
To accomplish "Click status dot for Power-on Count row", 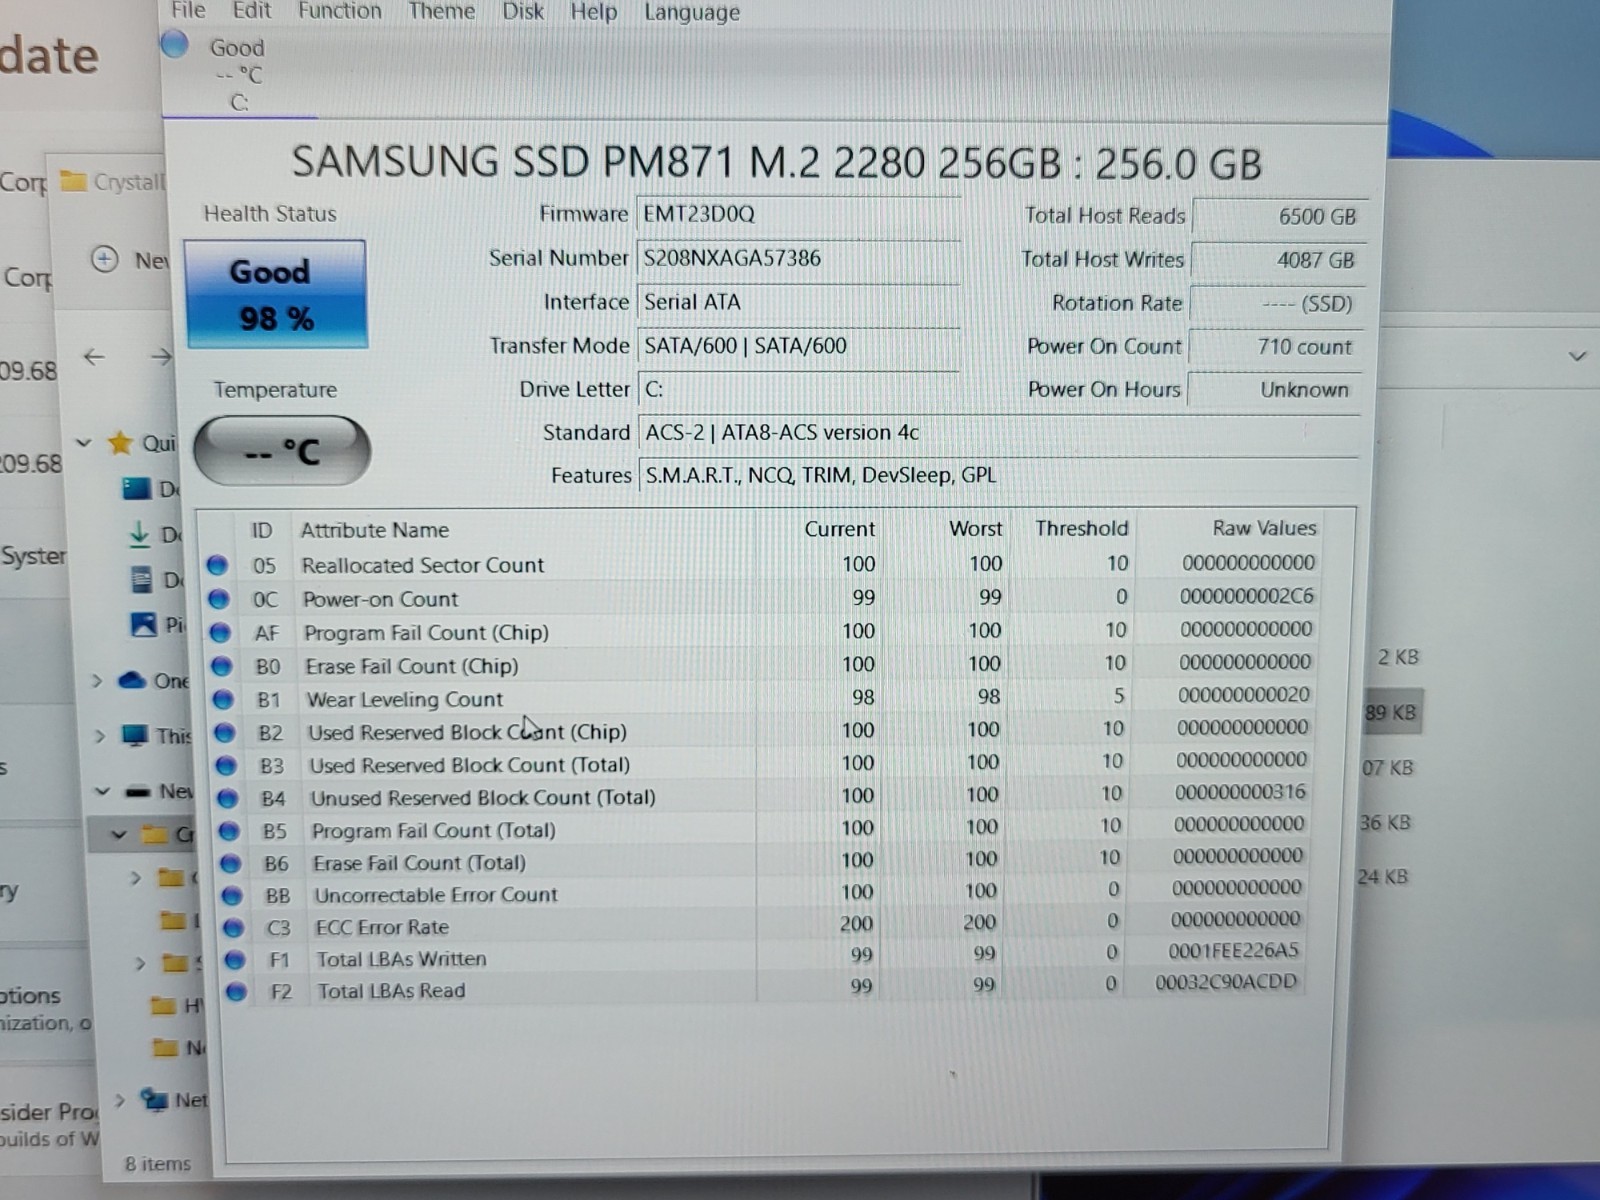I will point(219,599).
